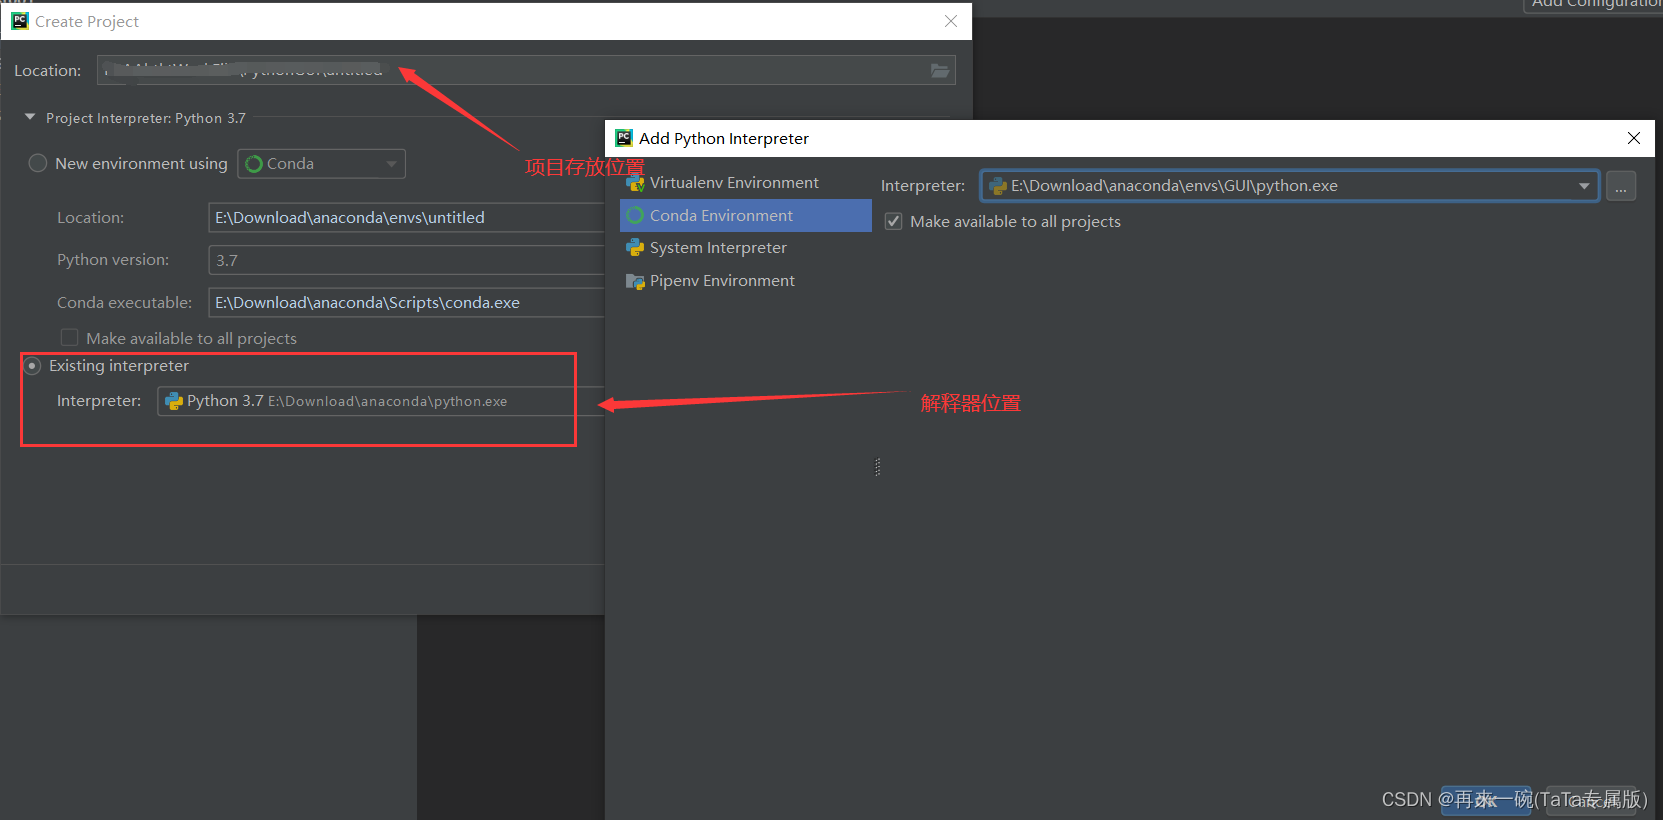Screen dimensions: 1663x820
Task: Select the New environment using radio button
Action: pyautogui.click(x=38, y=163)
